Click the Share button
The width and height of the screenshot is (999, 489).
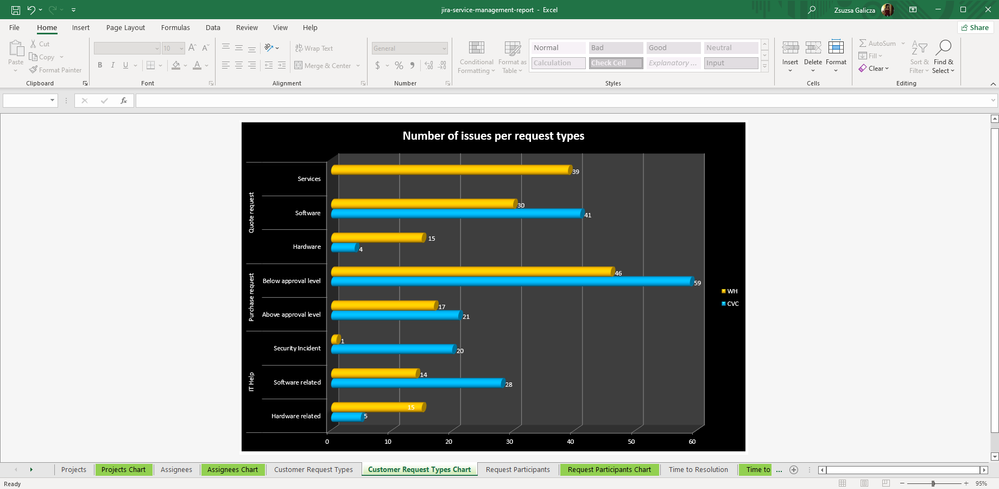tap(975, 27)
